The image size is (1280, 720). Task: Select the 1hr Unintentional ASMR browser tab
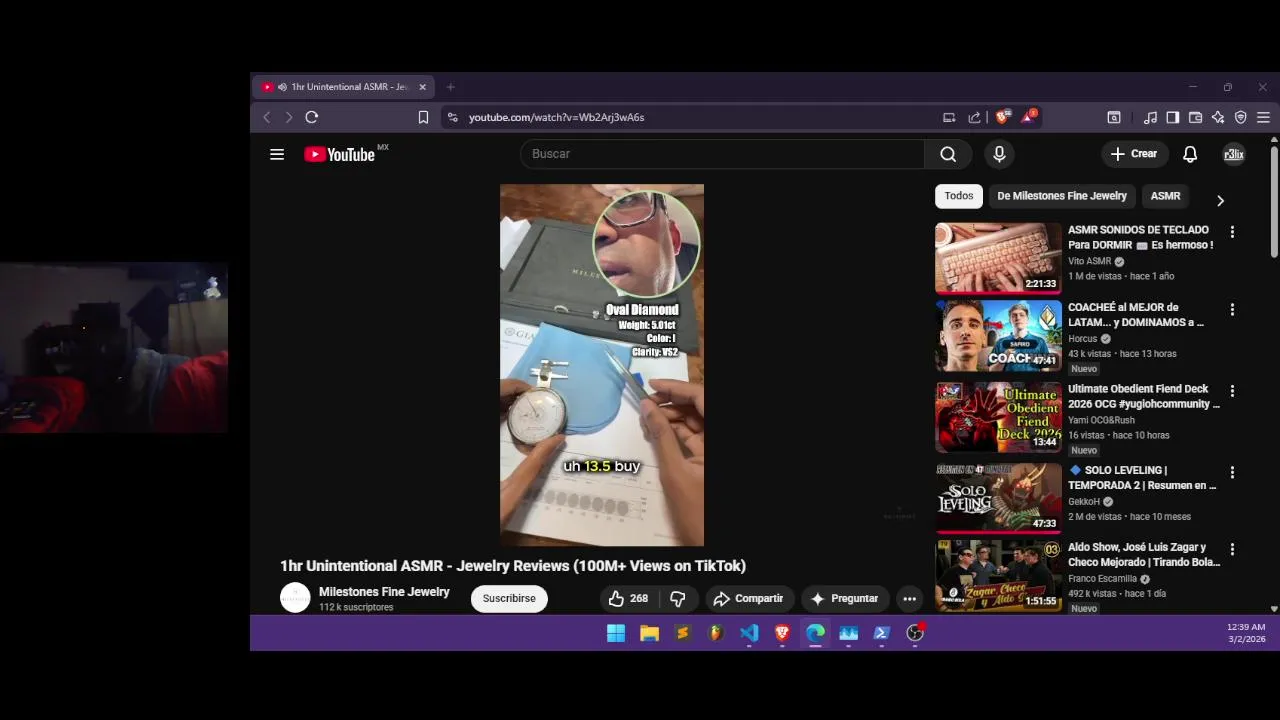[344, 87]
